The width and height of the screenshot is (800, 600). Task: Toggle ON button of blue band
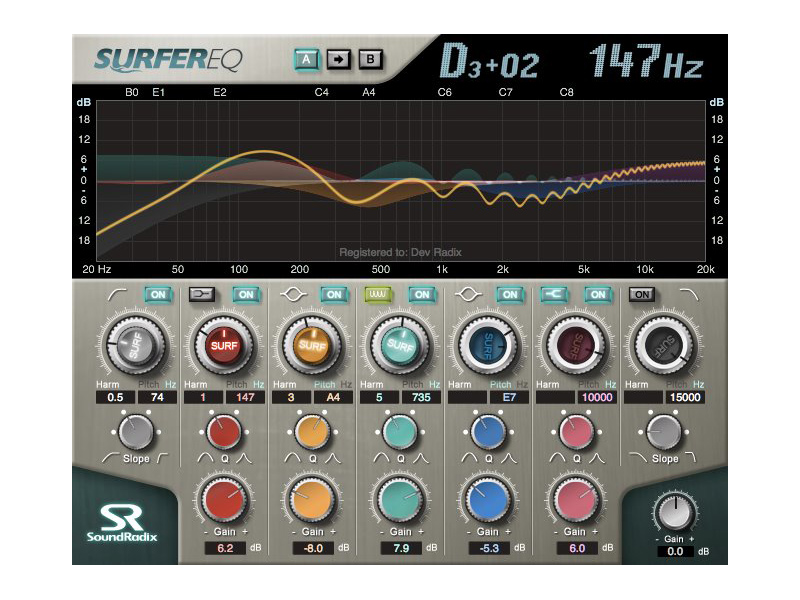(510, 294)
